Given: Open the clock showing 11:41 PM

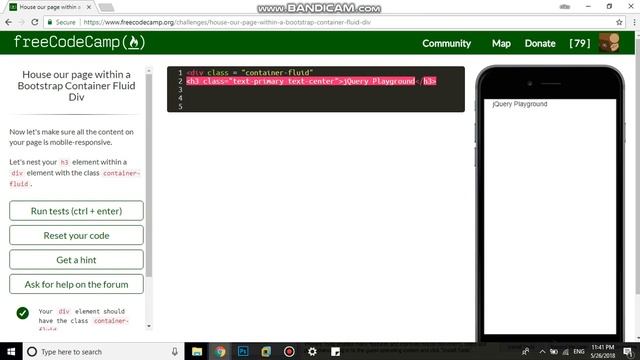Looking at the screenshot, I should coord(602,351).
